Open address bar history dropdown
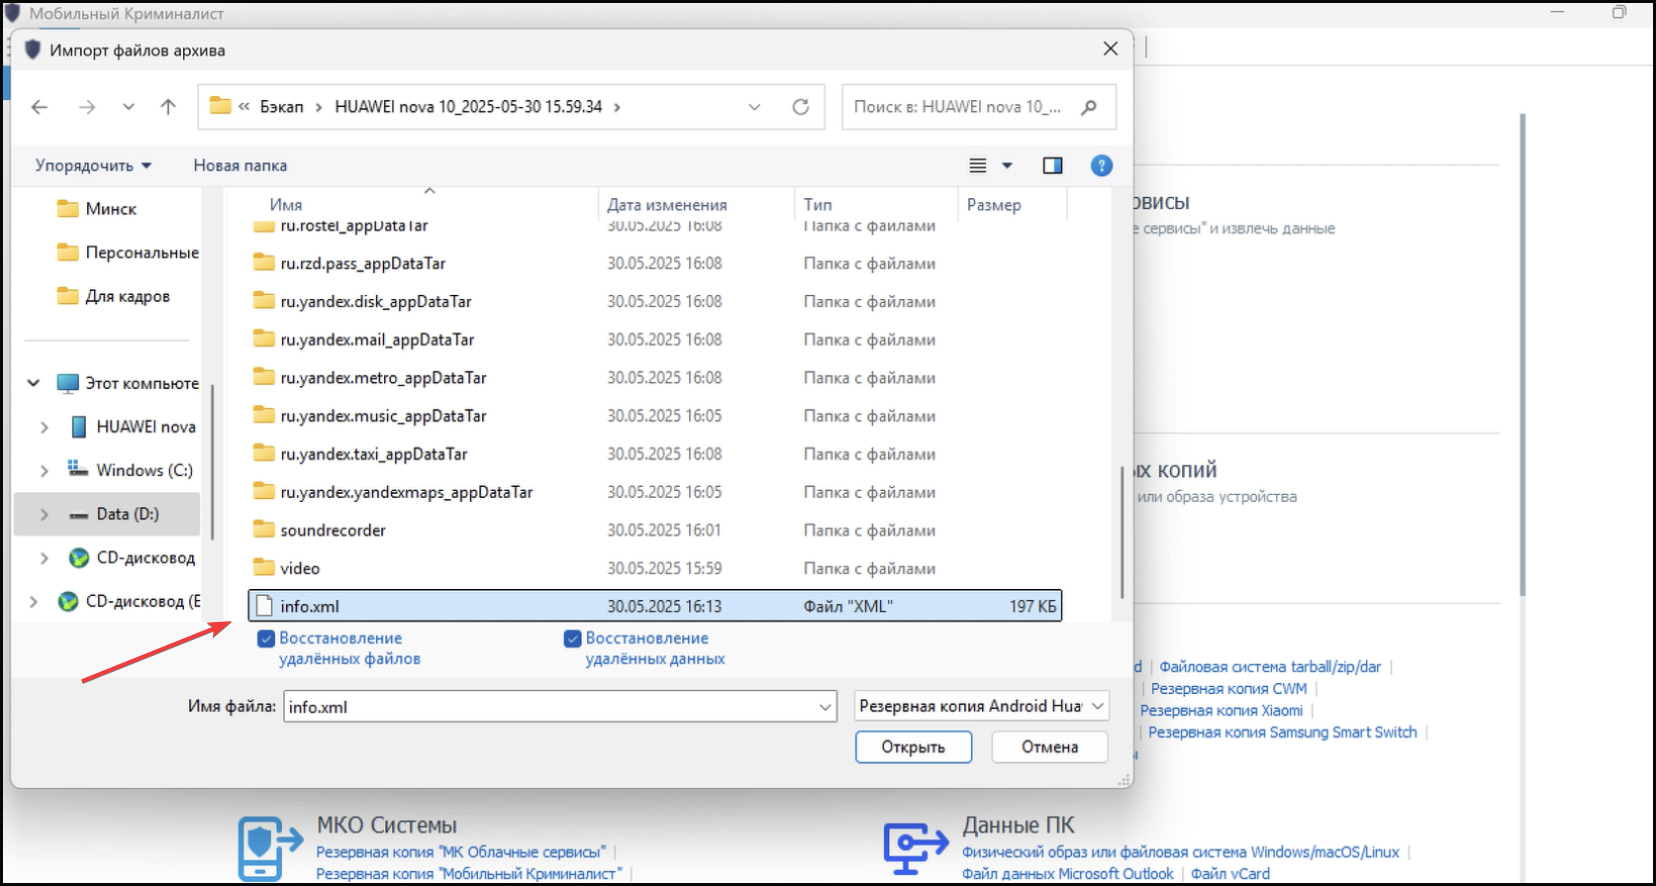Viewport: 1656px width, 886px height. pos(754,107)
